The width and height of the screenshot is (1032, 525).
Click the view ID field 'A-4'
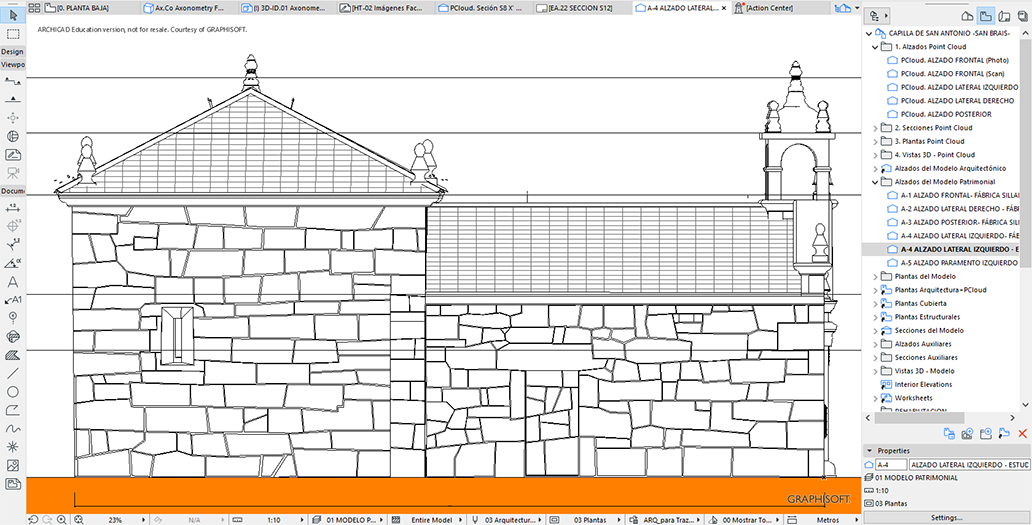pyautogui.click(x=890, y=464)
